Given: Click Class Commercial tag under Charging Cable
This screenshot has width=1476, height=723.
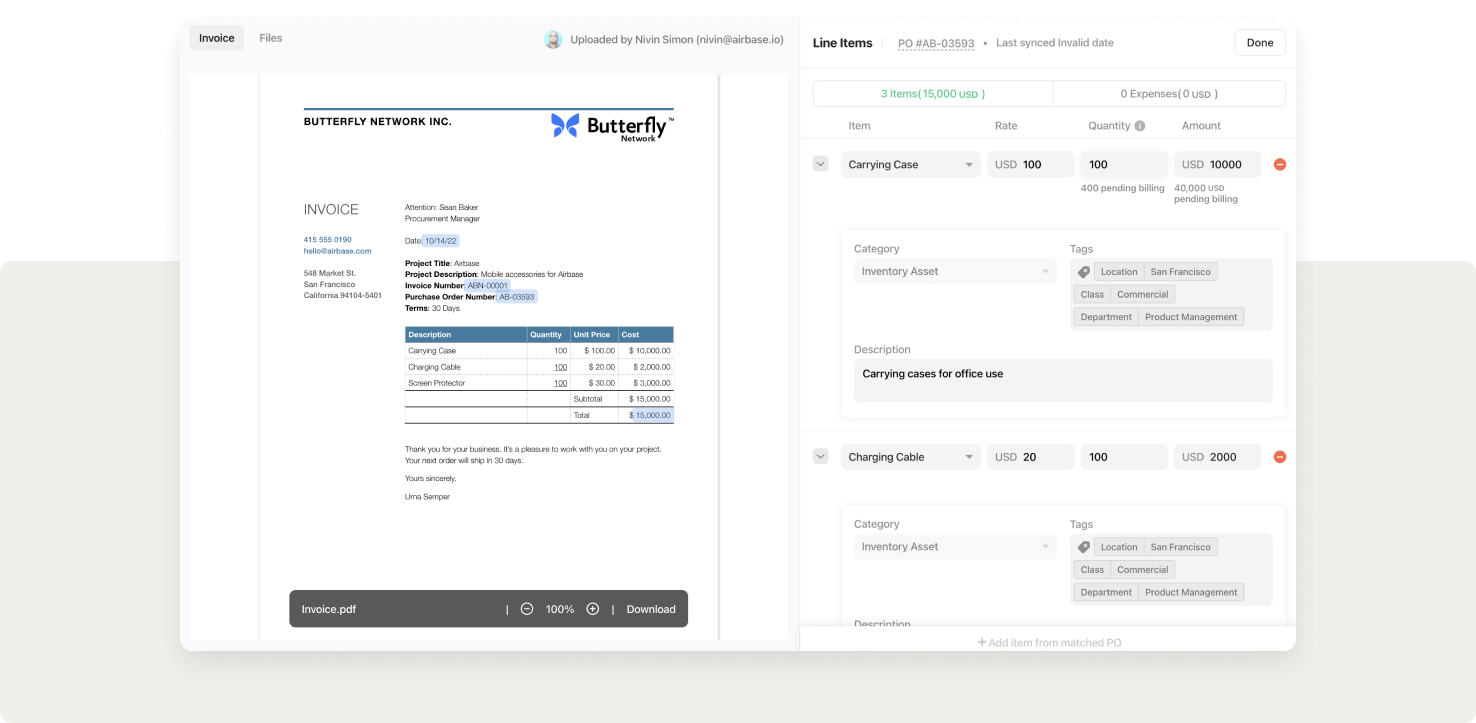Looking at the screenshot, I should [1124, 570].
